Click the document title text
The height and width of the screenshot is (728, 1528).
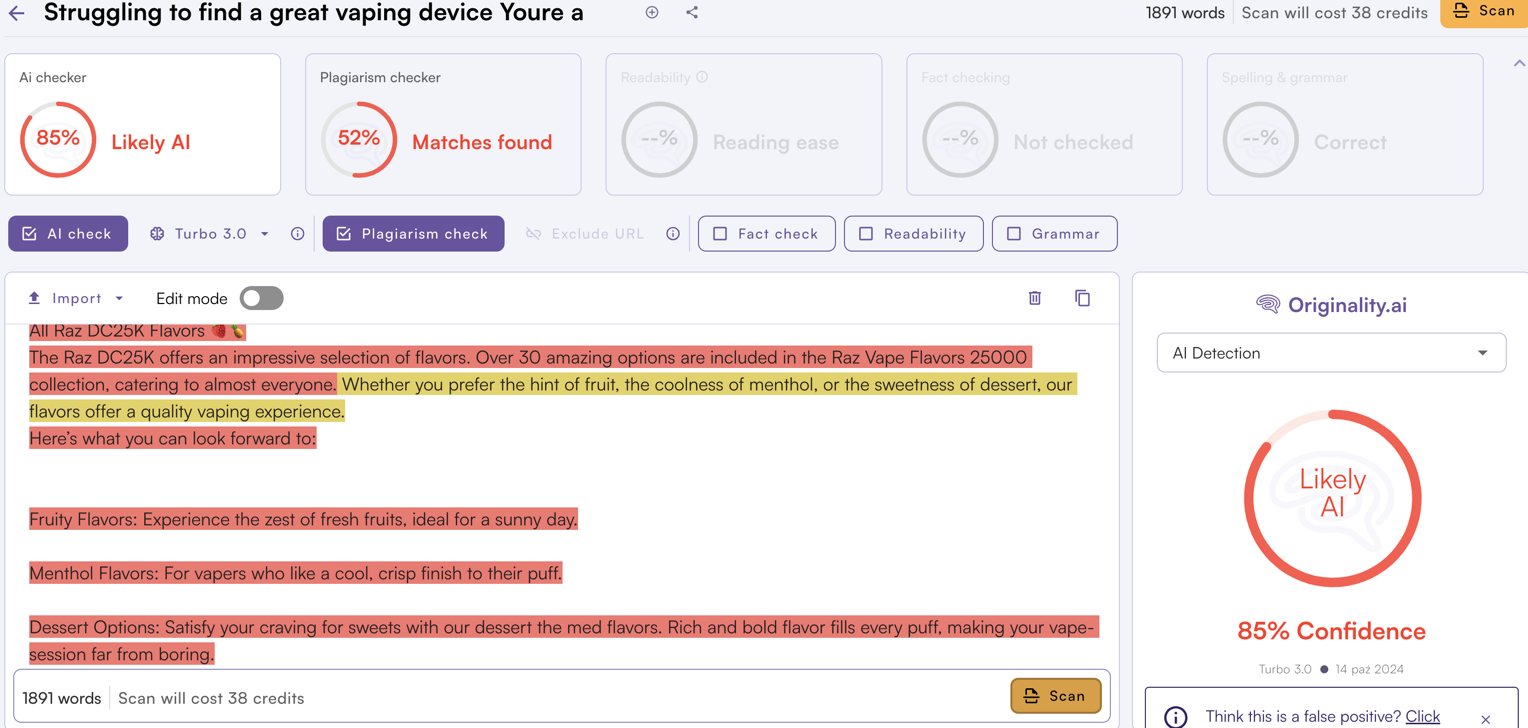(313, 13)
